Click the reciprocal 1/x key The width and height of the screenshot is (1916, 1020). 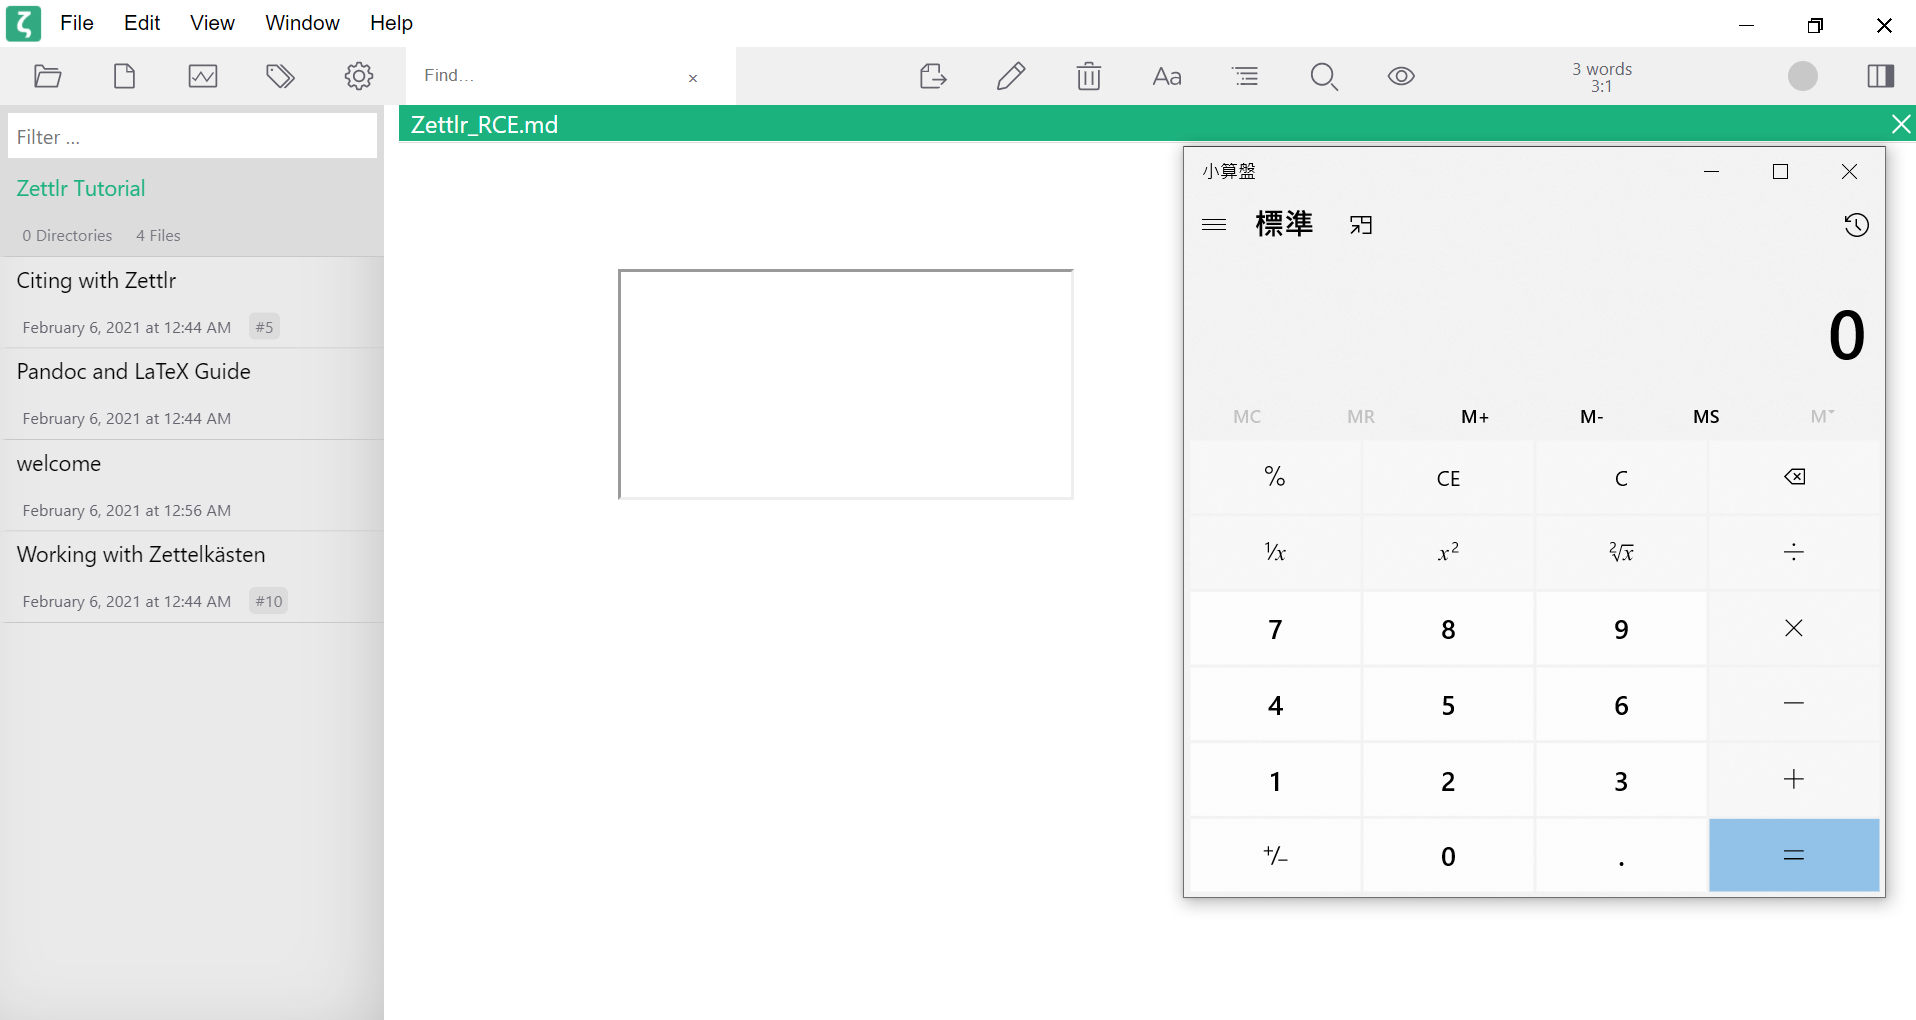1275,552
